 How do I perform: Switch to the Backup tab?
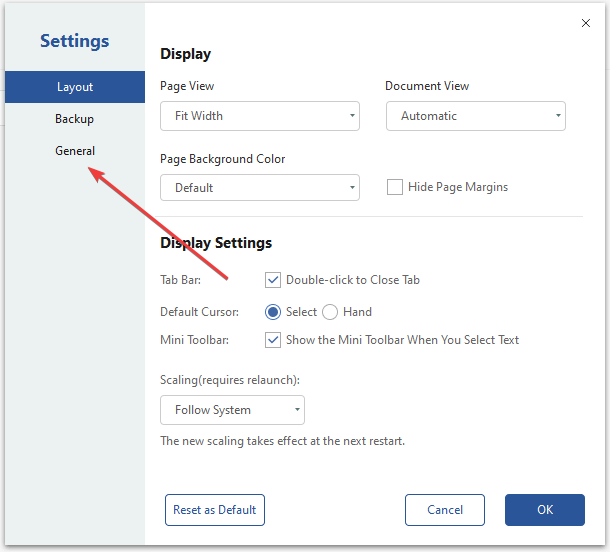75,119
